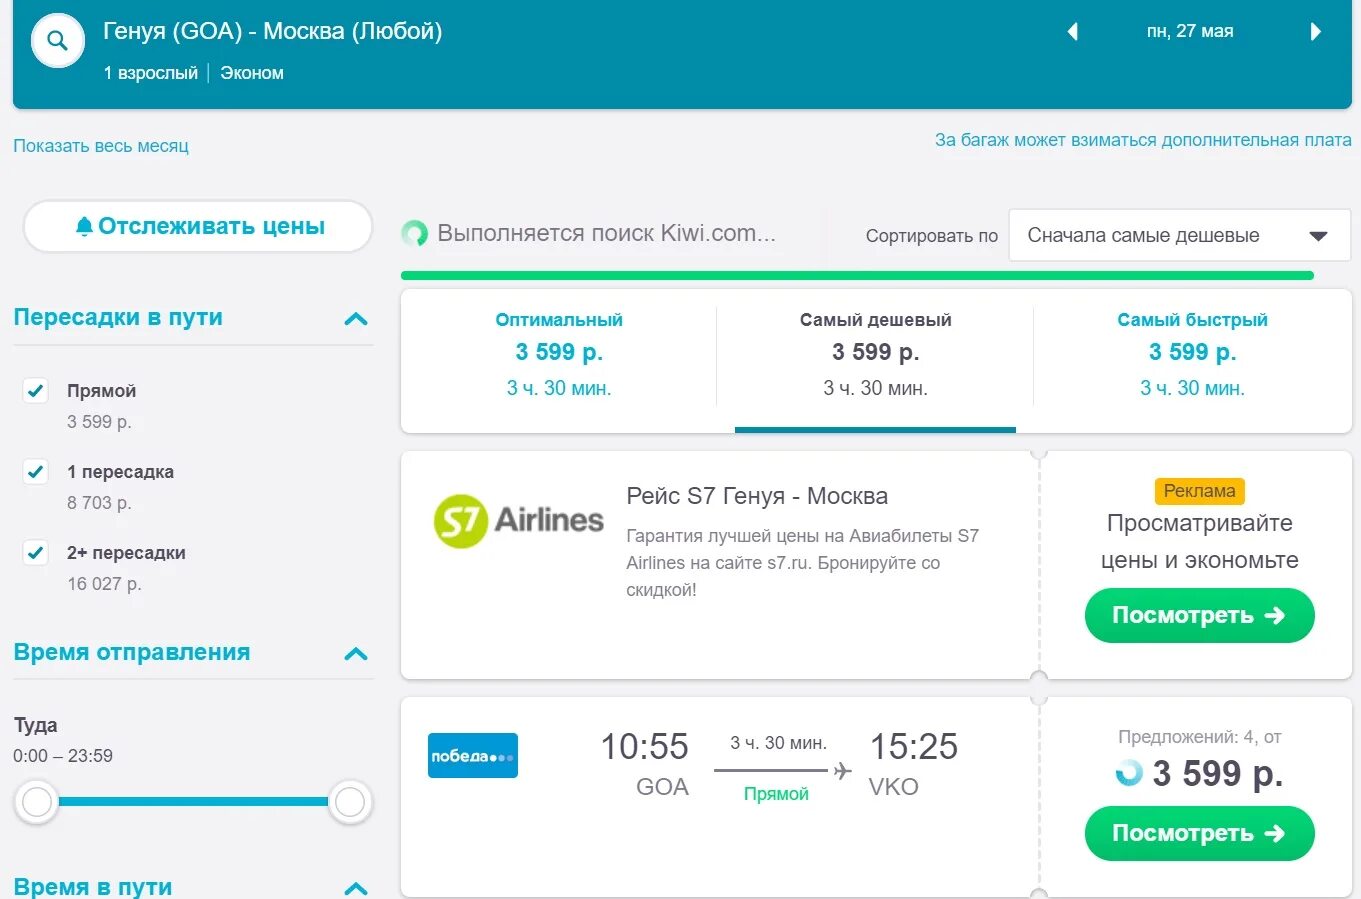1361x899 pixels.
Task: Click the left handle of departure time slider
Action: (37, 802)
